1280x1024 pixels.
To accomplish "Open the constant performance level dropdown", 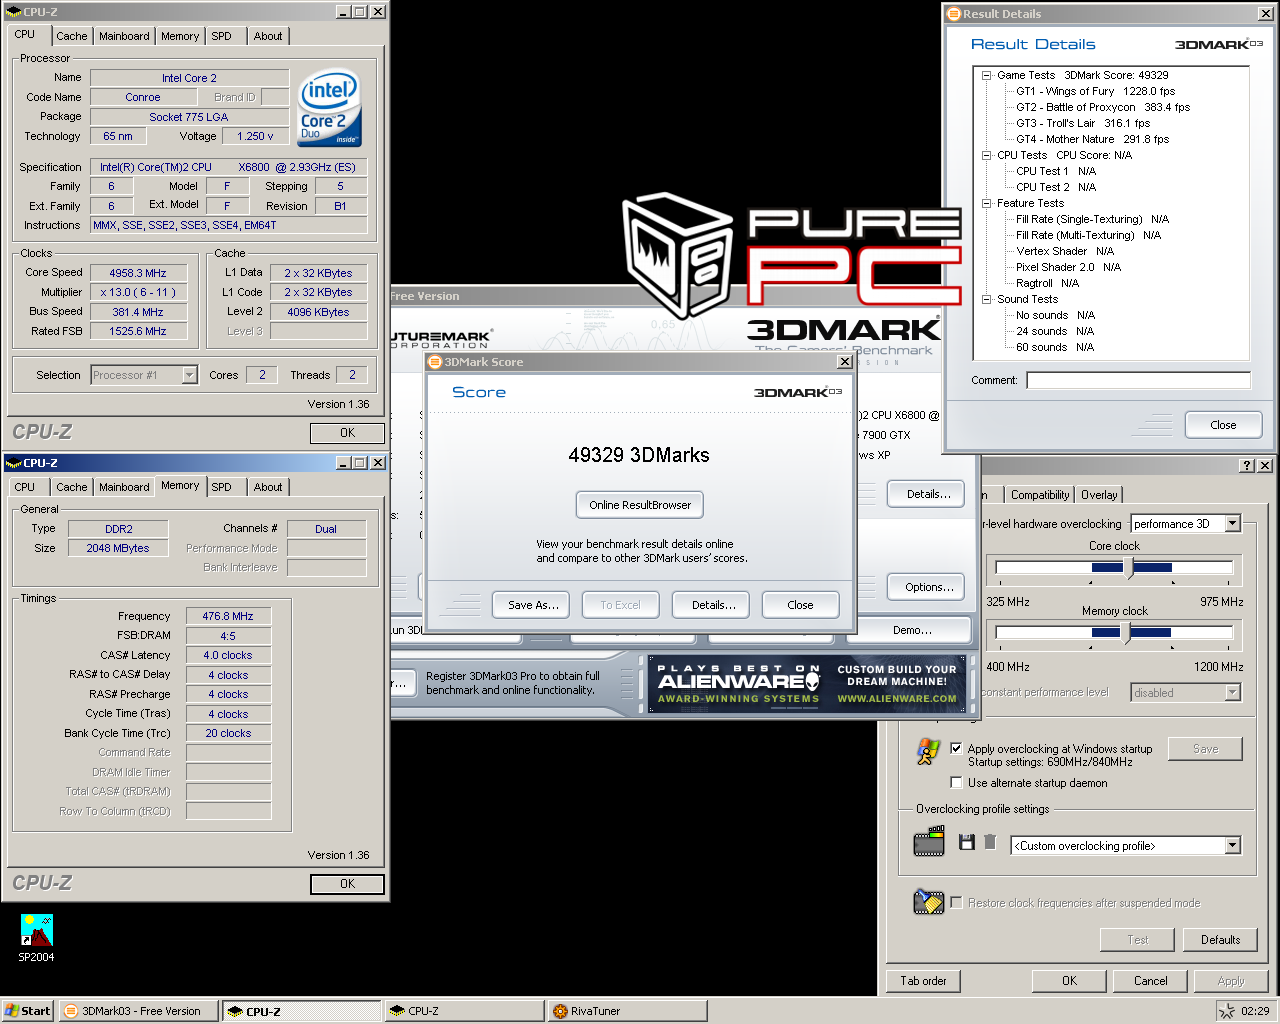I will [1232, 692].
